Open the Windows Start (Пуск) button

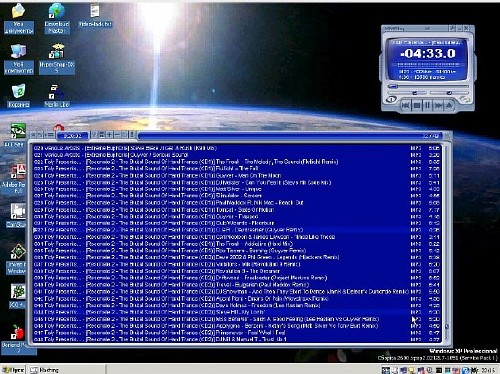coord(13,370)
